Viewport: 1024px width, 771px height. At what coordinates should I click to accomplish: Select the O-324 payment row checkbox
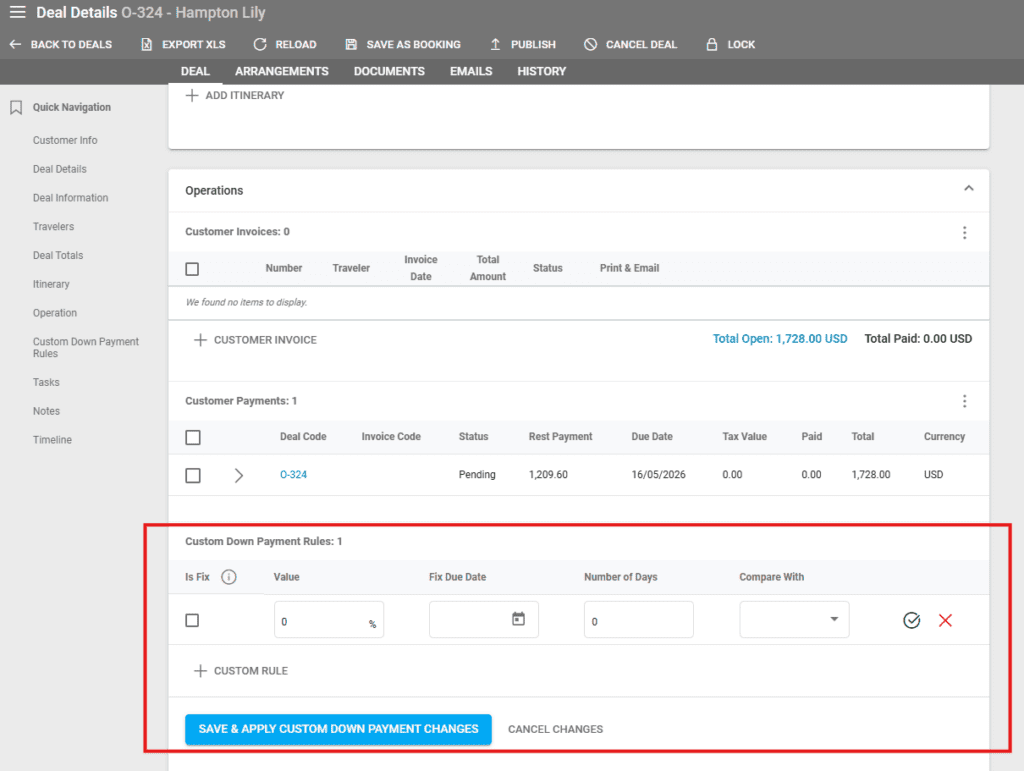click(x=193, y=476)
